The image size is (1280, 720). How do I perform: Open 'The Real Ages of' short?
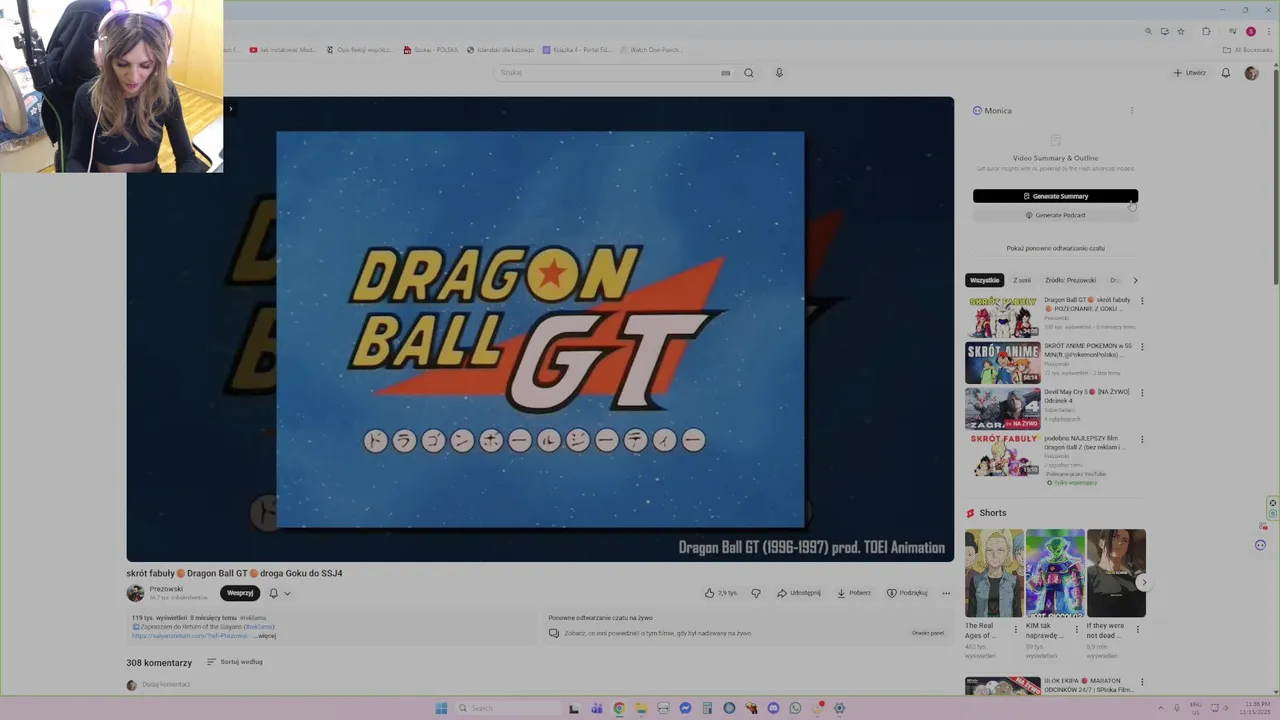(x=994, y=573)
